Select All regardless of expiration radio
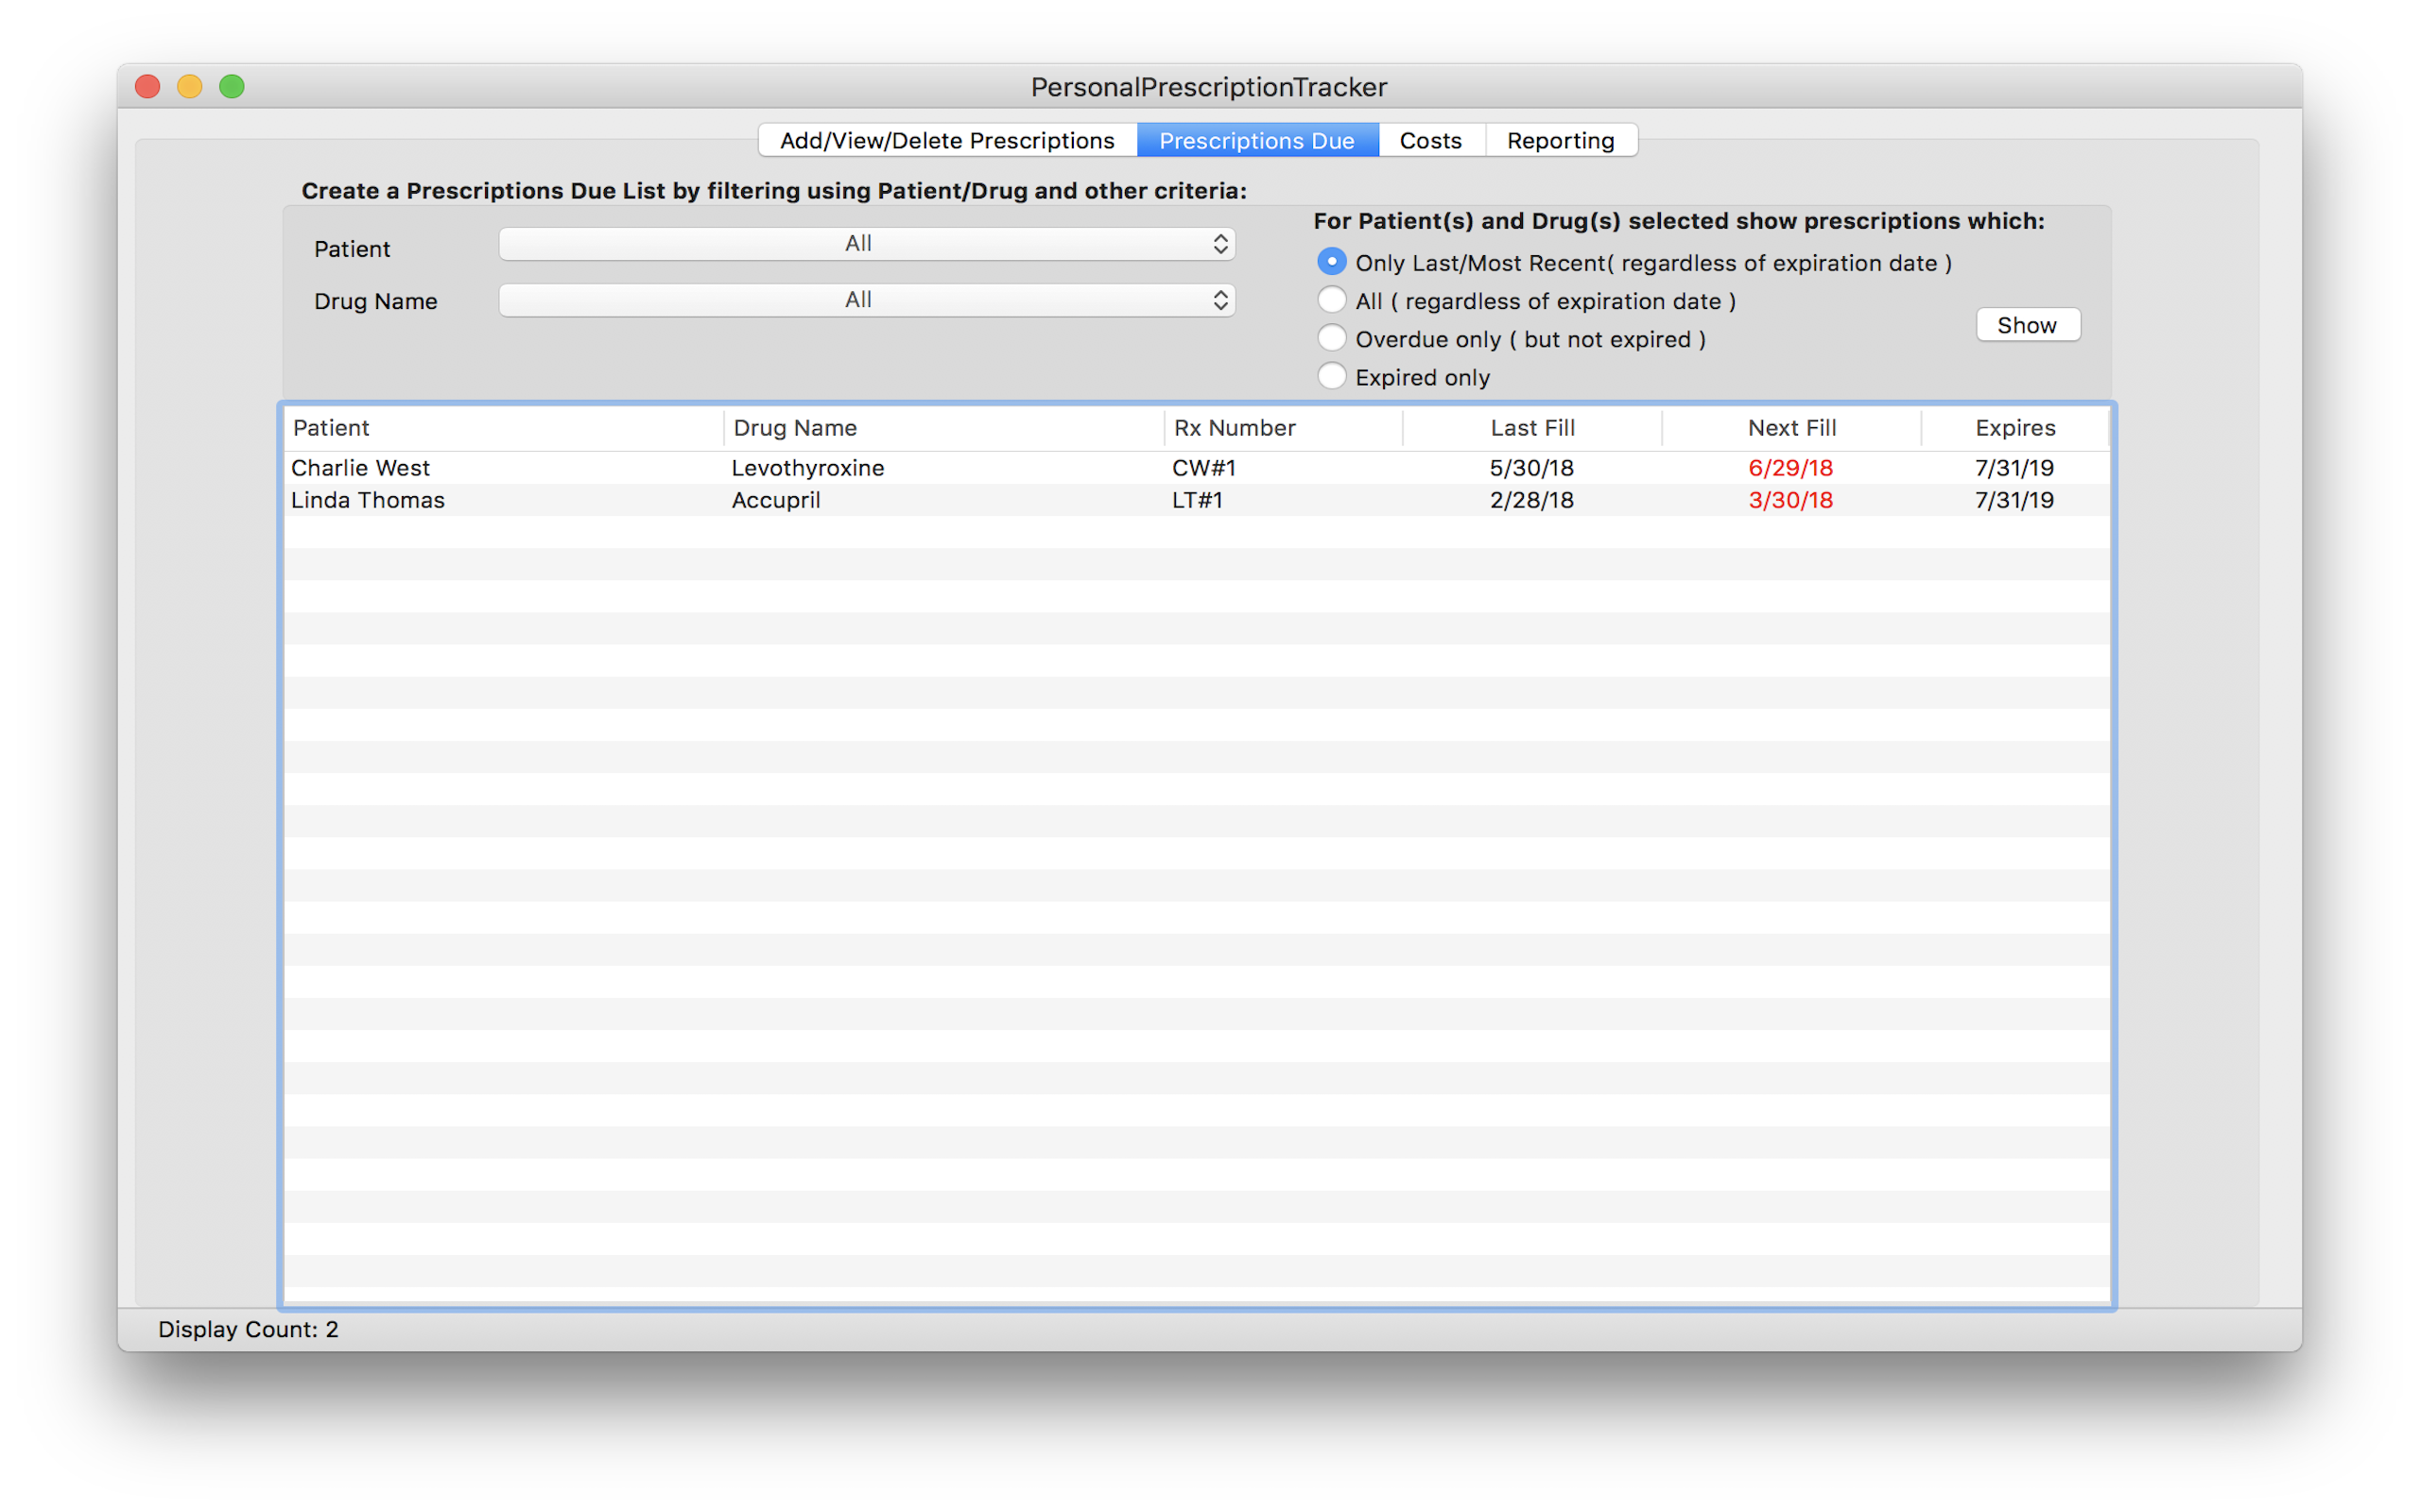 click(x=1331, y=300)
